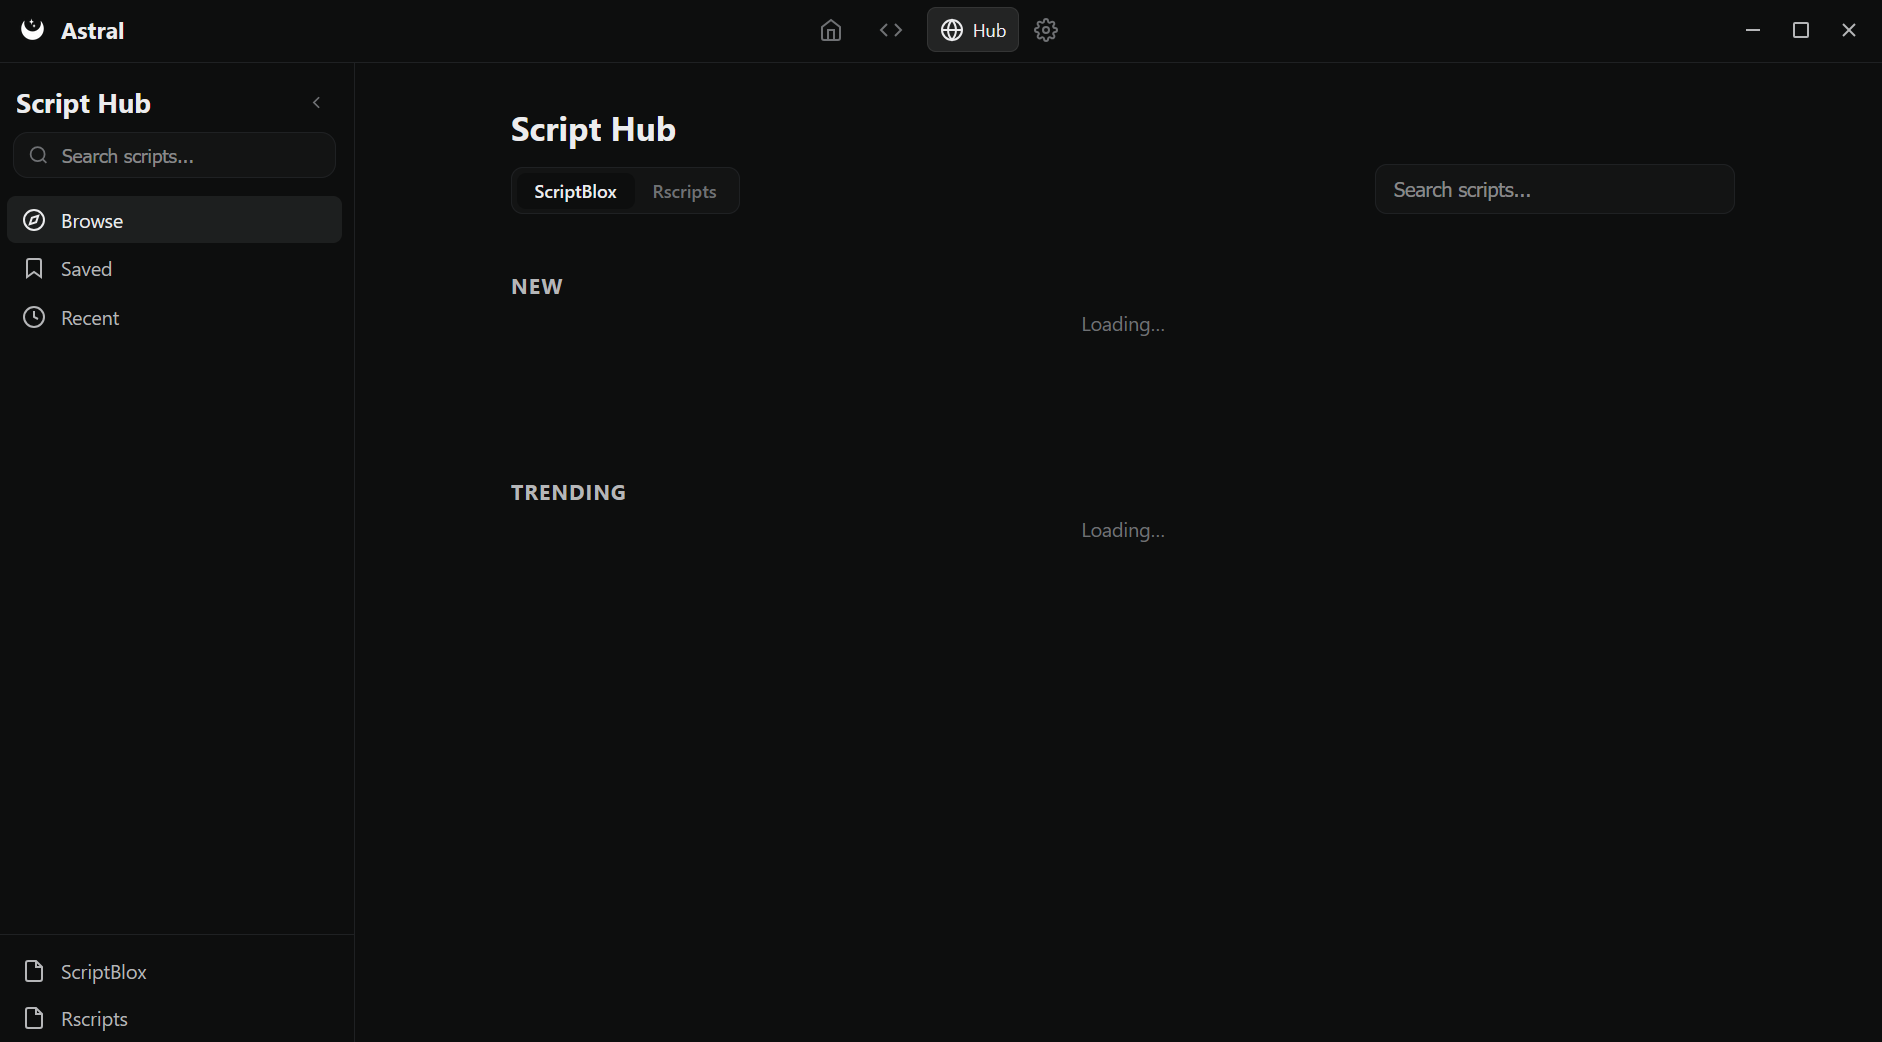The height and width of the screenshot is (1042, 1882).
Task: Click the Browse compass icon
Action: click(34, 220)
